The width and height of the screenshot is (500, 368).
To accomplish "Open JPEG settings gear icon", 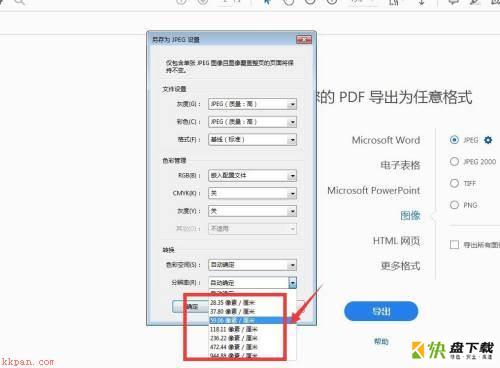I will (488, 140).
